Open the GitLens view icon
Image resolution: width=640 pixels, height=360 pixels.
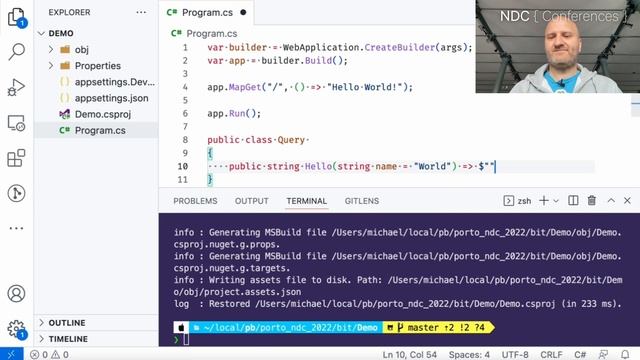[16, 193]
